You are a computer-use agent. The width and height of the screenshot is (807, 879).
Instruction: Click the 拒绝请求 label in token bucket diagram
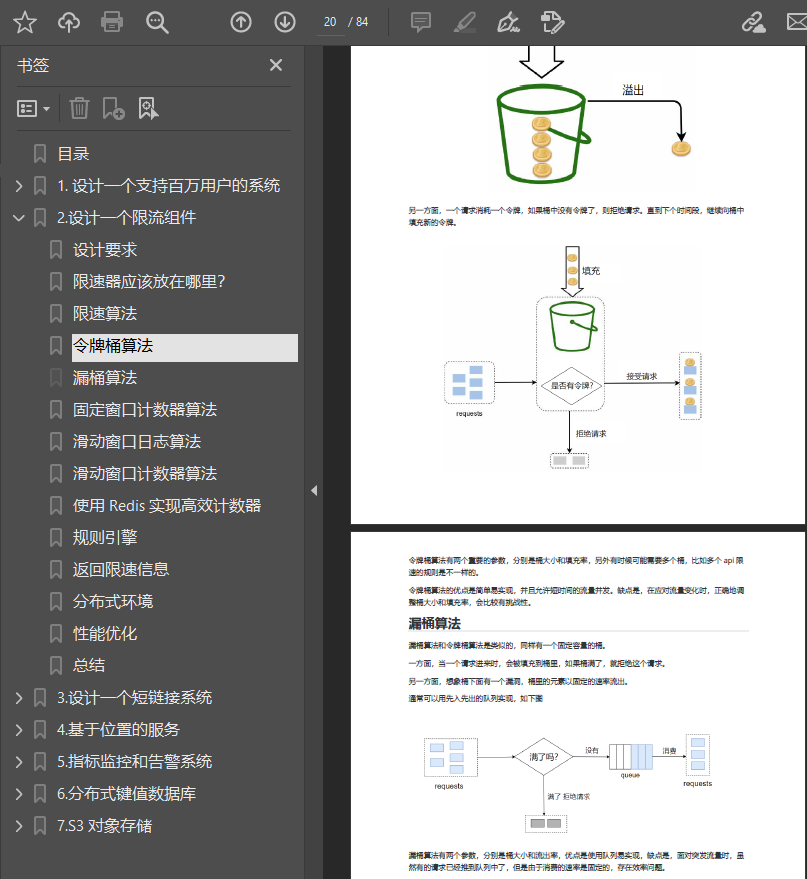coord(591,434)
